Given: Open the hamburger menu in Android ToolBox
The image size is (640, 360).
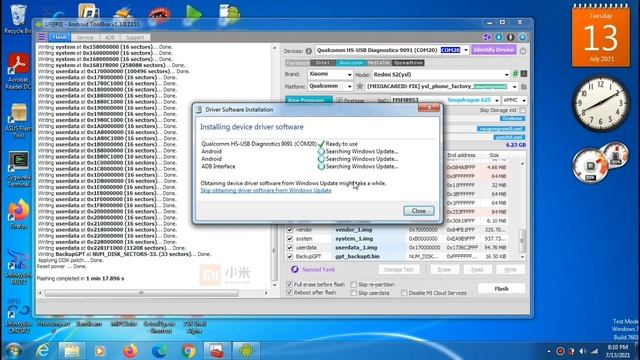Looking at the screenshot, I should [x=42, y=37].
